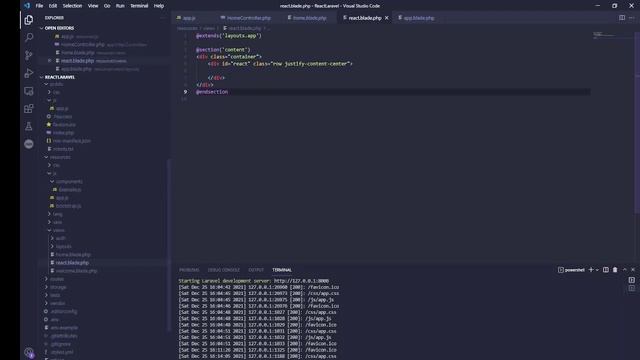640x360 pixels.
Task: Close react.blade.php in Open Editors list
Action: [49, 61]
